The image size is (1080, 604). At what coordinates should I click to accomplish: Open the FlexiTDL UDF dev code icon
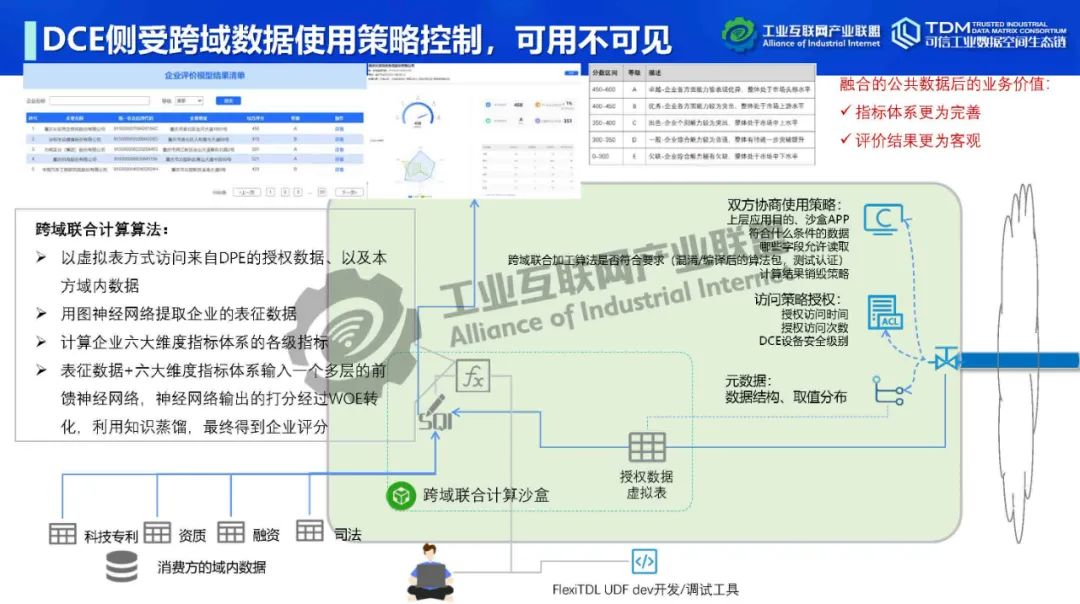(x=644, y=561)
